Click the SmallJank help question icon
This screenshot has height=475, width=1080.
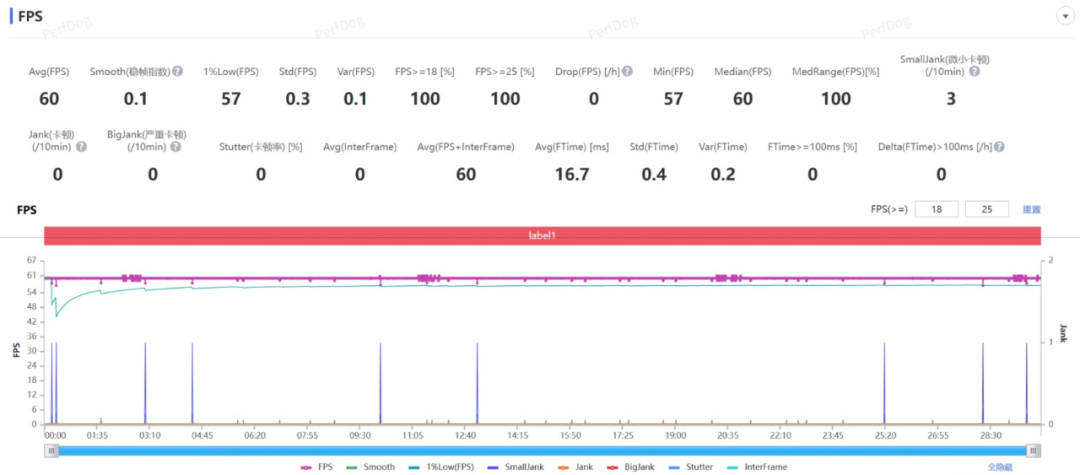click(x=974, y=72)
